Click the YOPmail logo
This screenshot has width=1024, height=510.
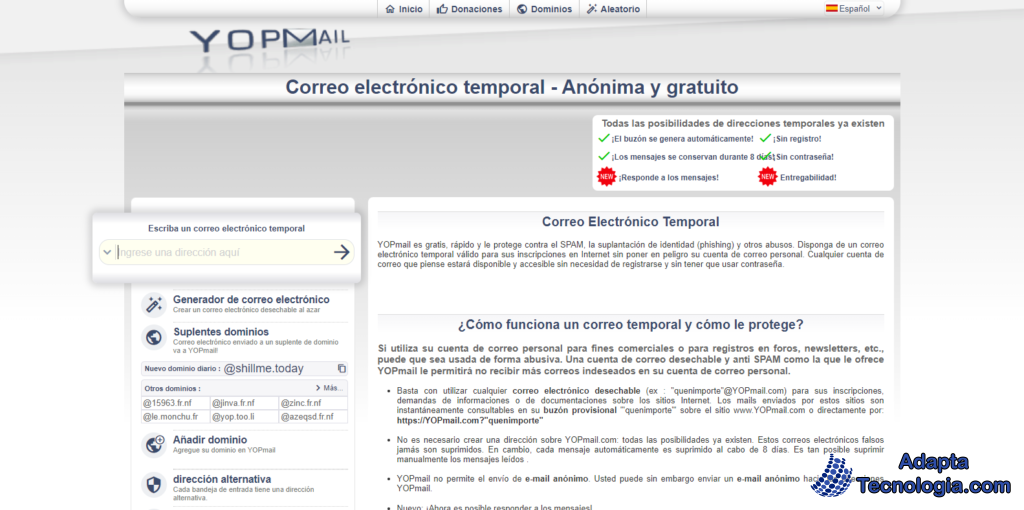pos(270,40)
